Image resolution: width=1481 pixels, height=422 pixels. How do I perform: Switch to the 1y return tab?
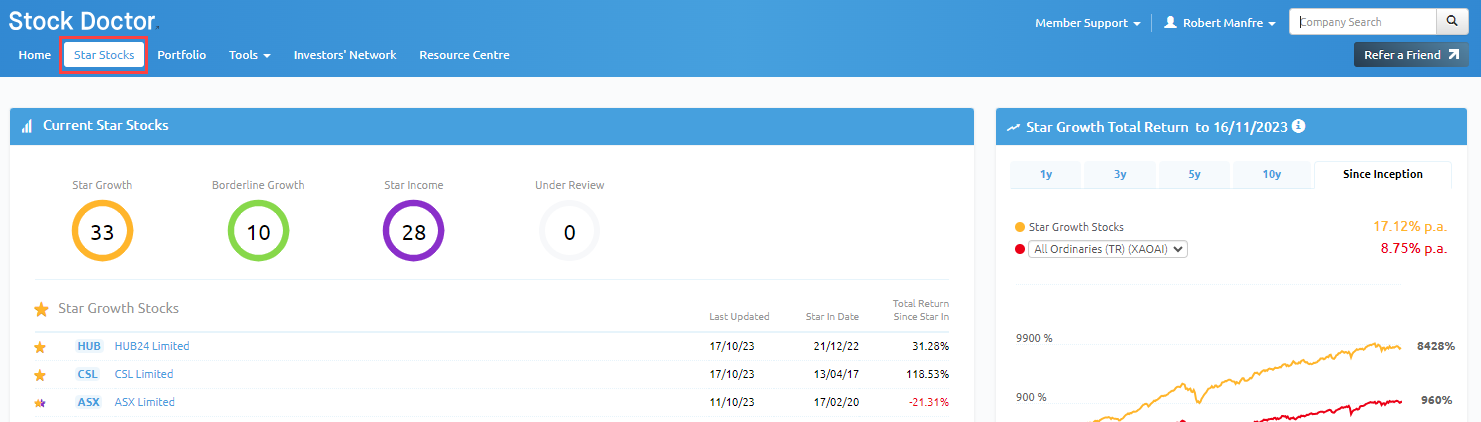pyautogui.click(x=1046, y=174)
